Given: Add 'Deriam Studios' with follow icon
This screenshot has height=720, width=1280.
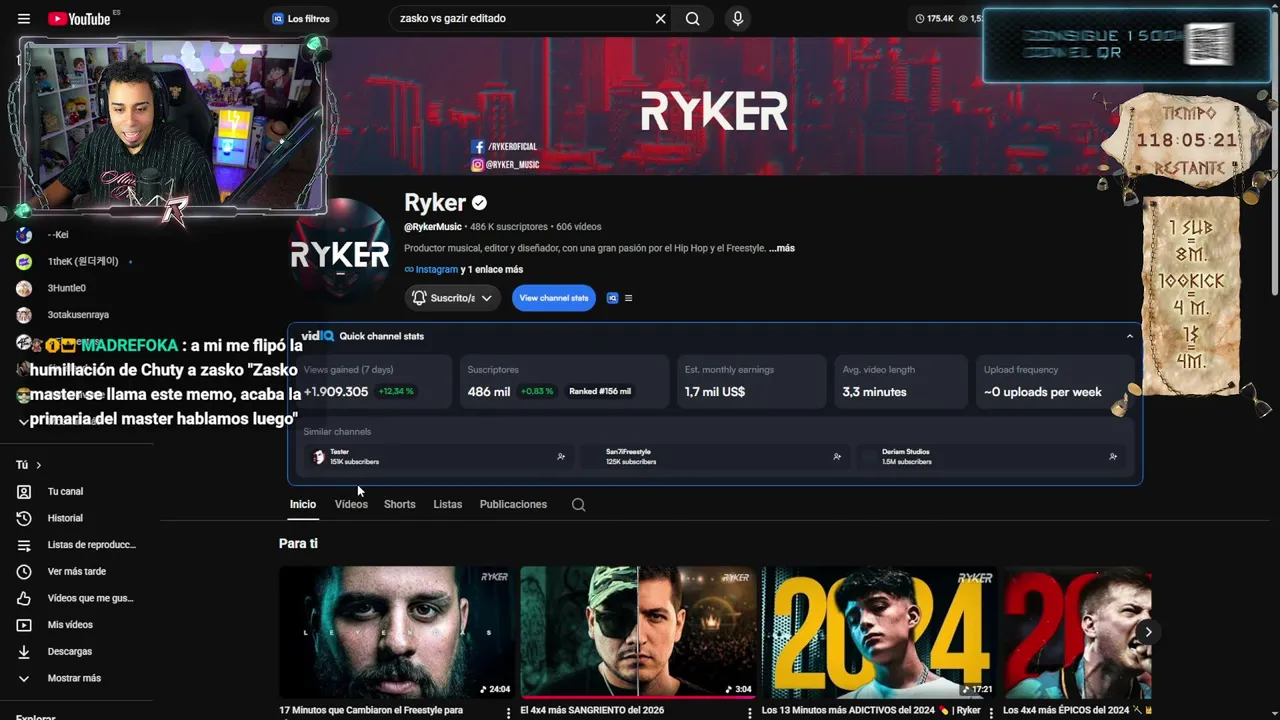Looking at the screenshot, I should tap(1113, 457).
